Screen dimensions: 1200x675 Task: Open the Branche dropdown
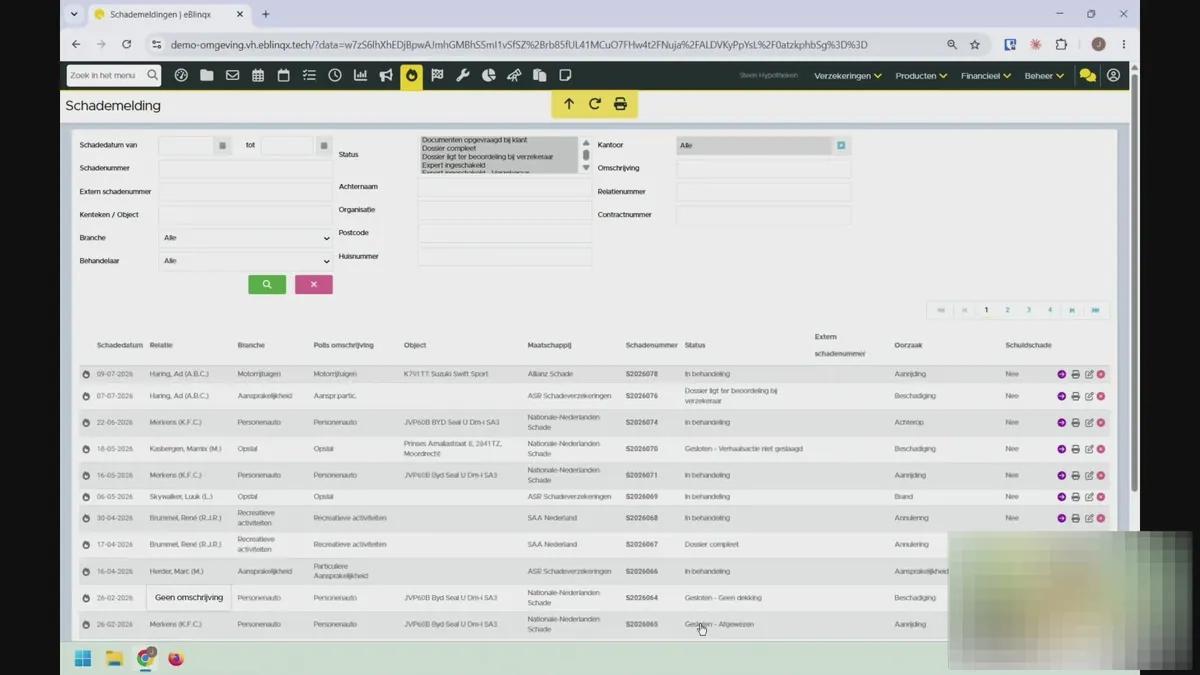coord(246,238)
